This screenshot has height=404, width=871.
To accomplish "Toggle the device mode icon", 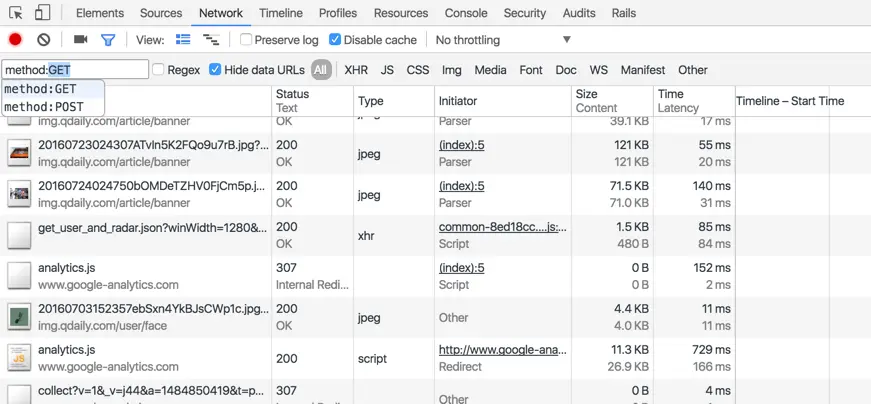I will pos(42,13).
